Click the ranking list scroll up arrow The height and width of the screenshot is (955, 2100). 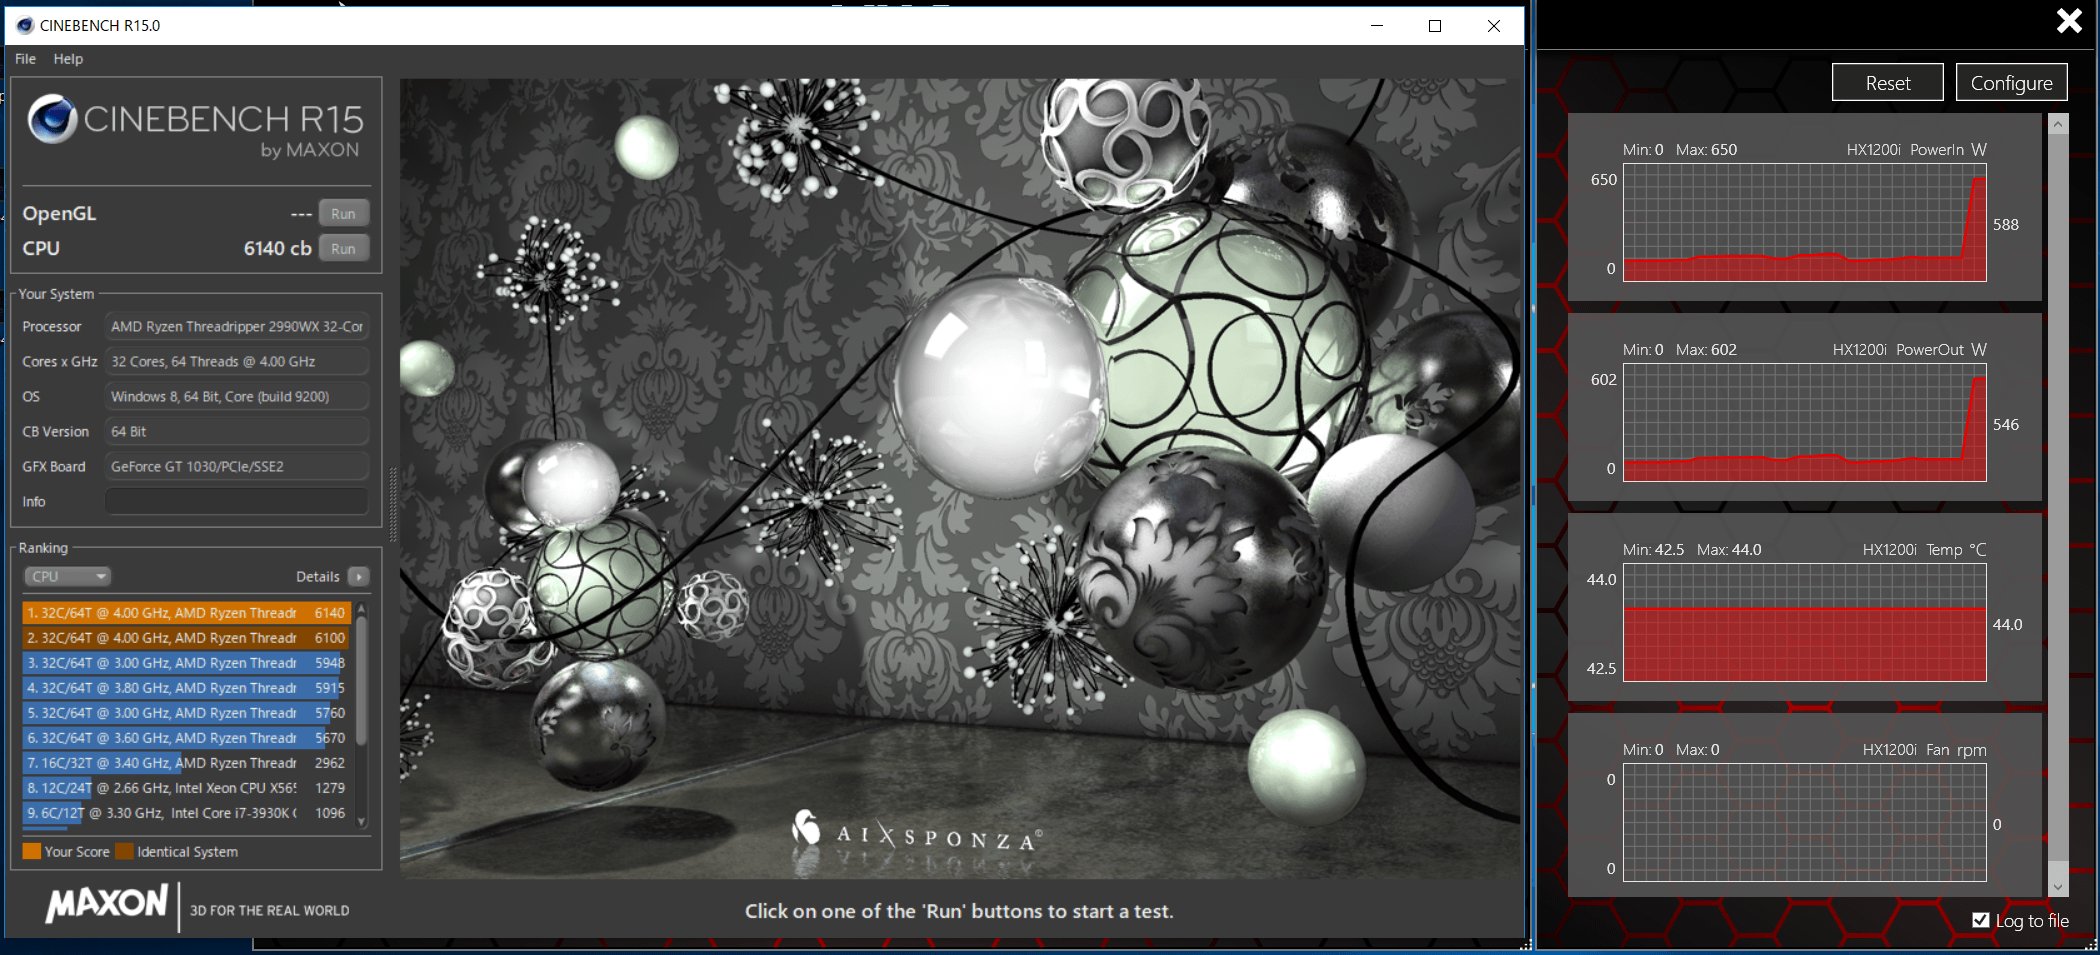(361, 608)
